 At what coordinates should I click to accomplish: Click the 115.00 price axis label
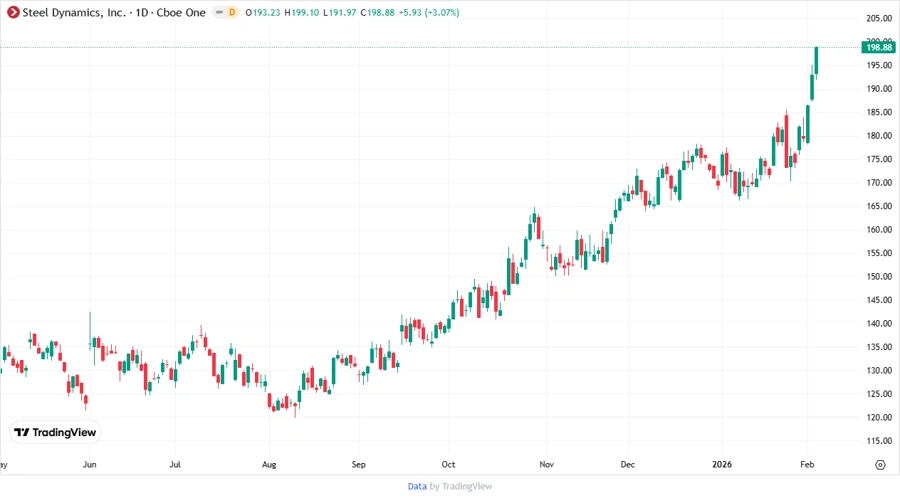[879, 441]
